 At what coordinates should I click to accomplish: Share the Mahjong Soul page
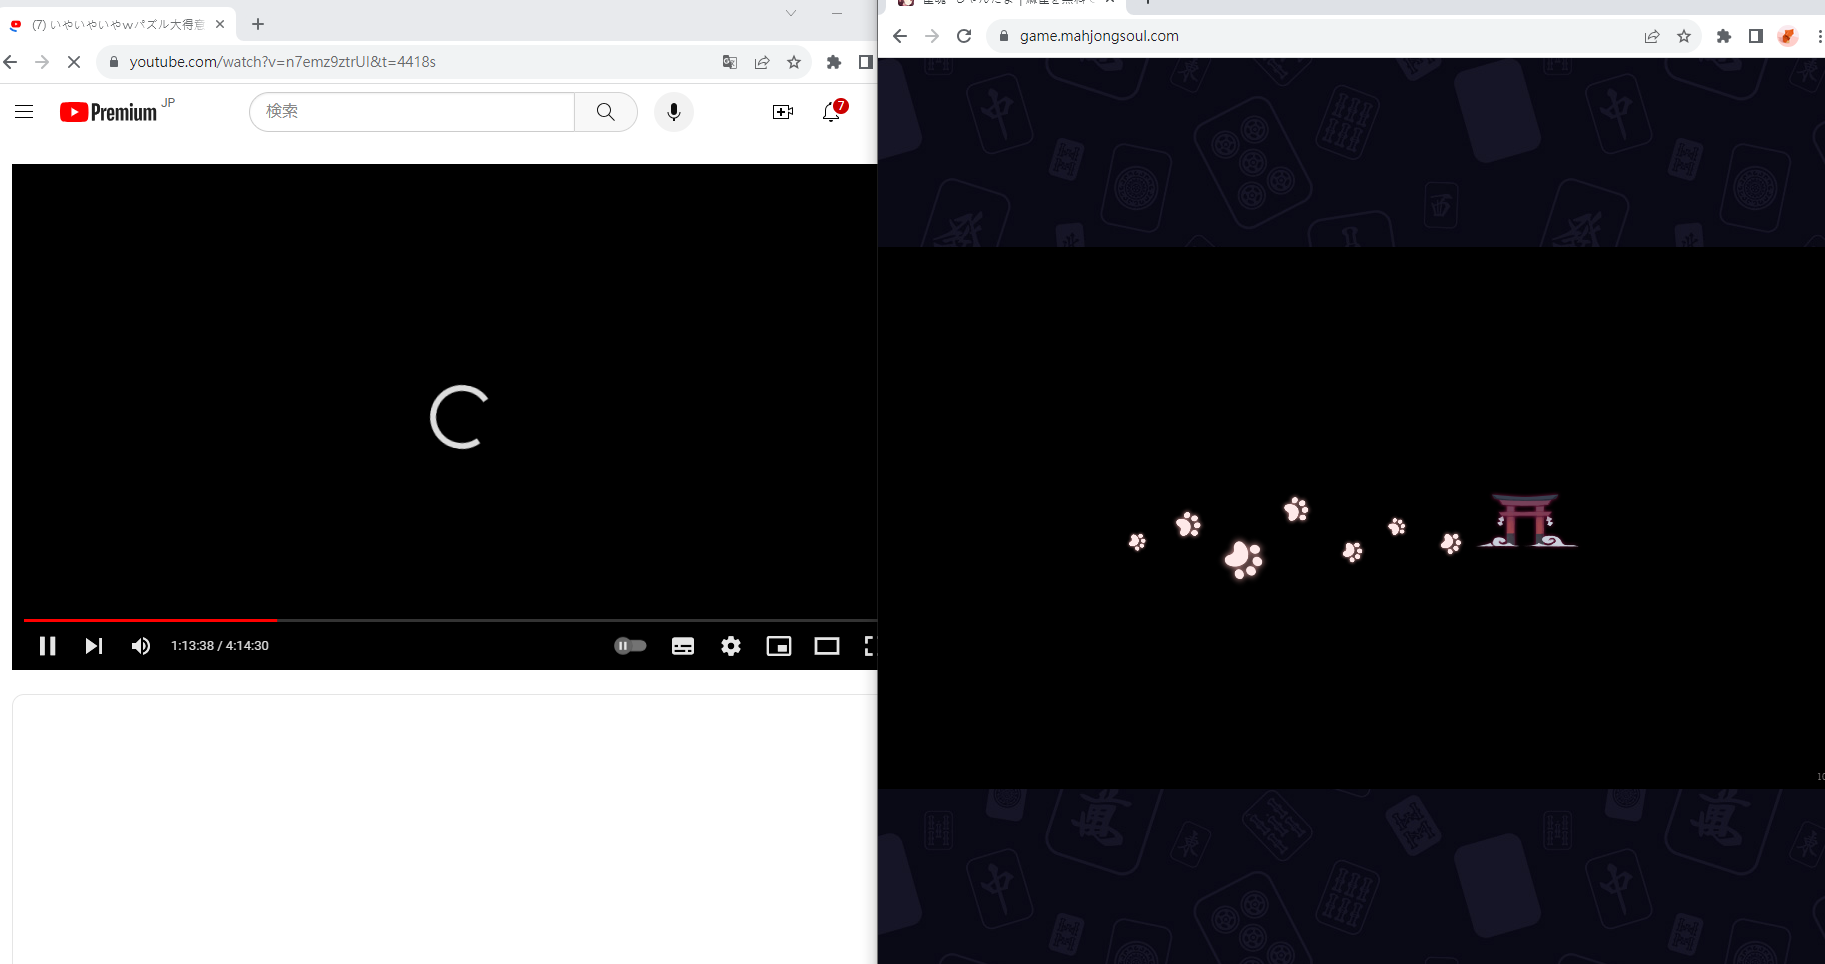pyautogui.click(x=1652, y=36)
